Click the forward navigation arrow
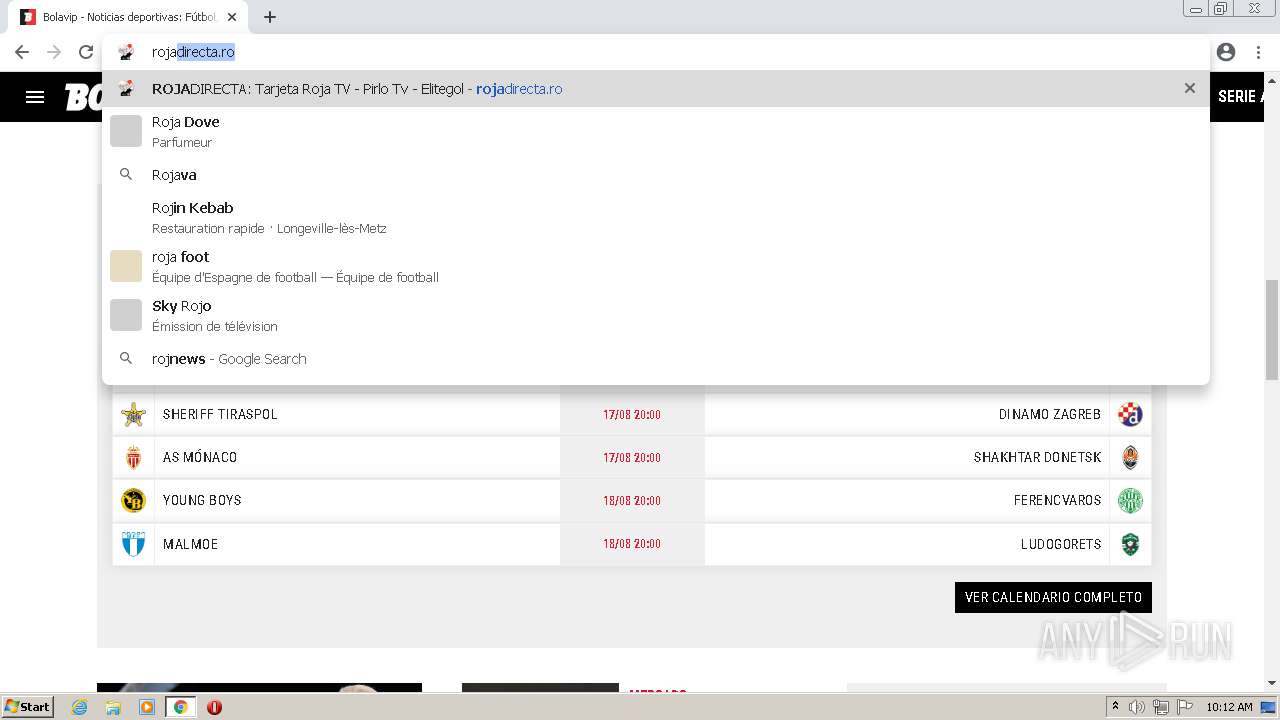This screenshot has height=720, width=1280. [x=54, y=52]
